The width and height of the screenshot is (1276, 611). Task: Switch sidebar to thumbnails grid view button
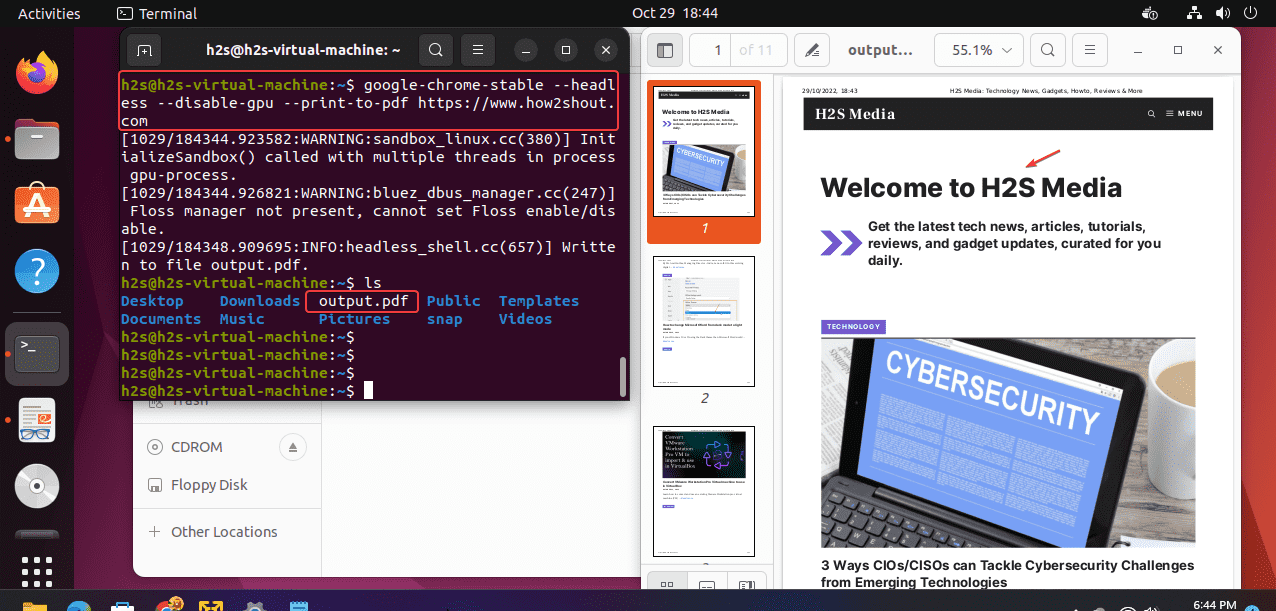(x=667, y=586)
